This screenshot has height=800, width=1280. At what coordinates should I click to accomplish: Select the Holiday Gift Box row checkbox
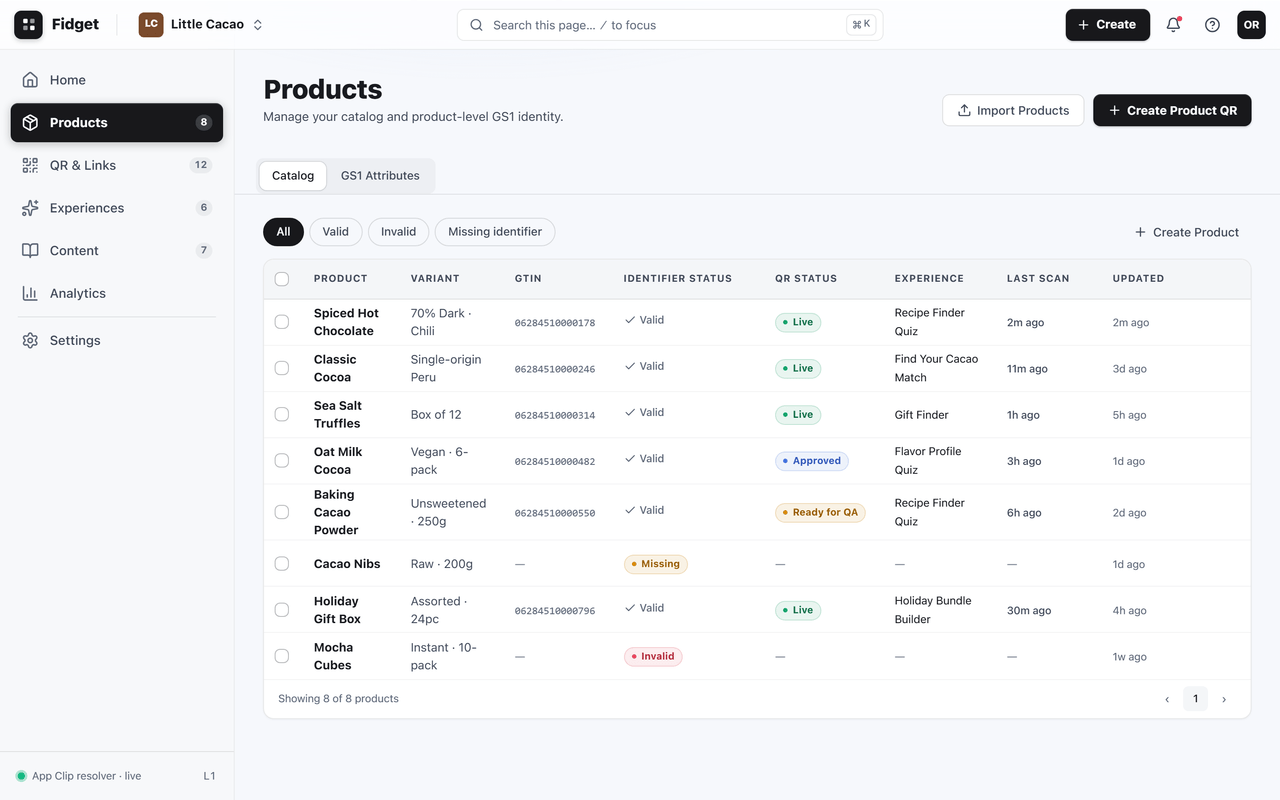pyautogui.click(x=282, y=610)
